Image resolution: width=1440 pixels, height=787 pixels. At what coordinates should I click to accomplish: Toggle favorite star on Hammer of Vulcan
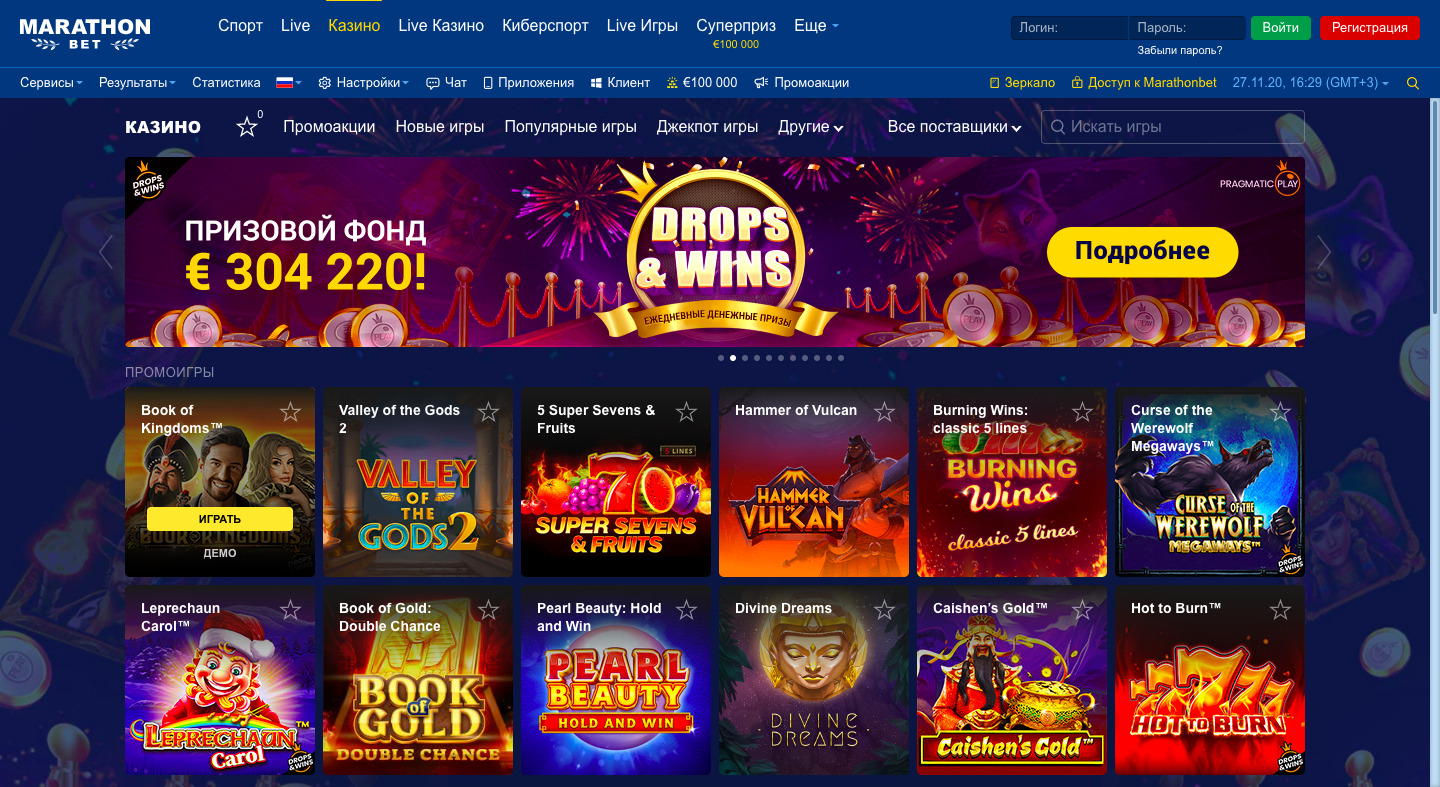point(884,412)
